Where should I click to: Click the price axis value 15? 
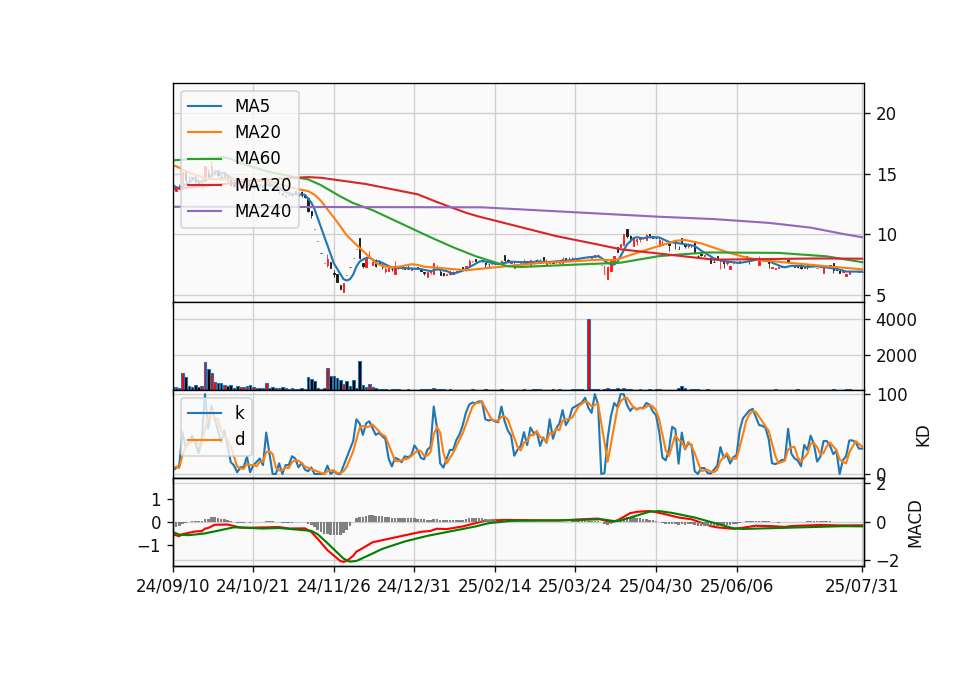pos(886,175)
